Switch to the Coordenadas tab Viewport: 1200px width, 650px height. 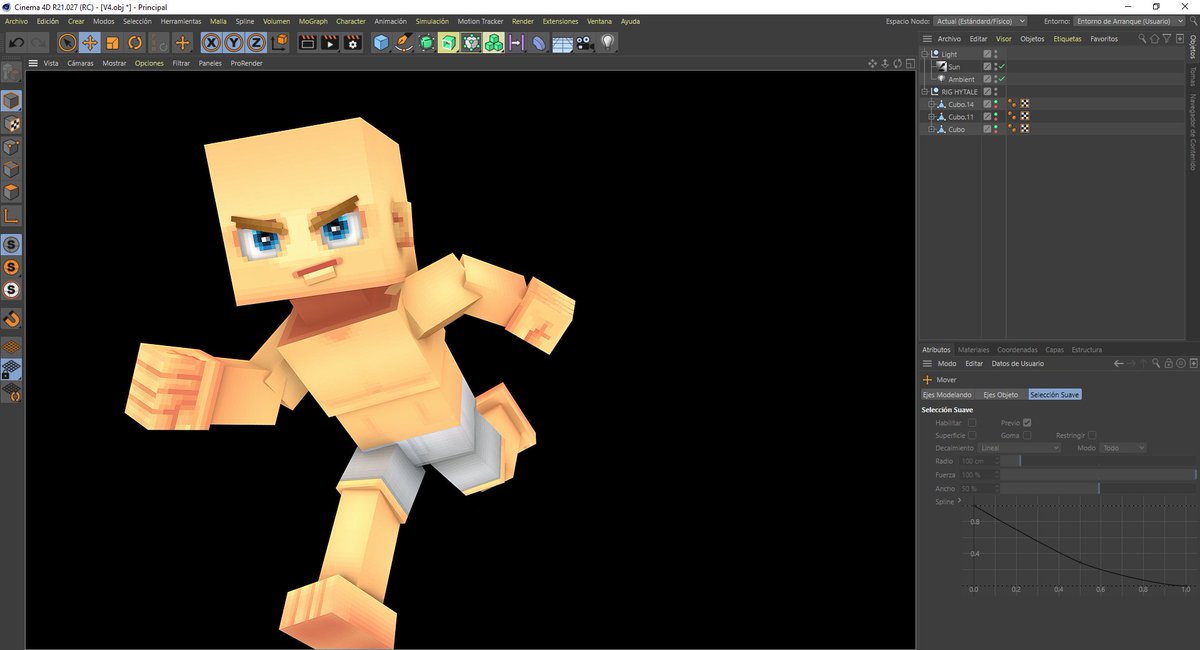pyautogui.click(x=1017, y=350)
